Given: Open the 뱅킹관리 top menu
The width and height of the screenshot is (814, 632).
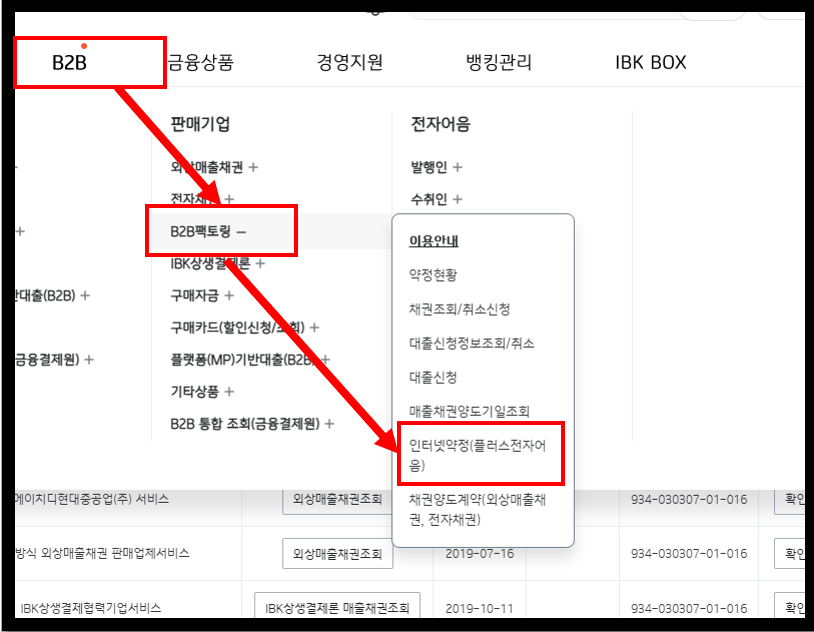Looking at the screenshot, I should [x=498, y=62].
